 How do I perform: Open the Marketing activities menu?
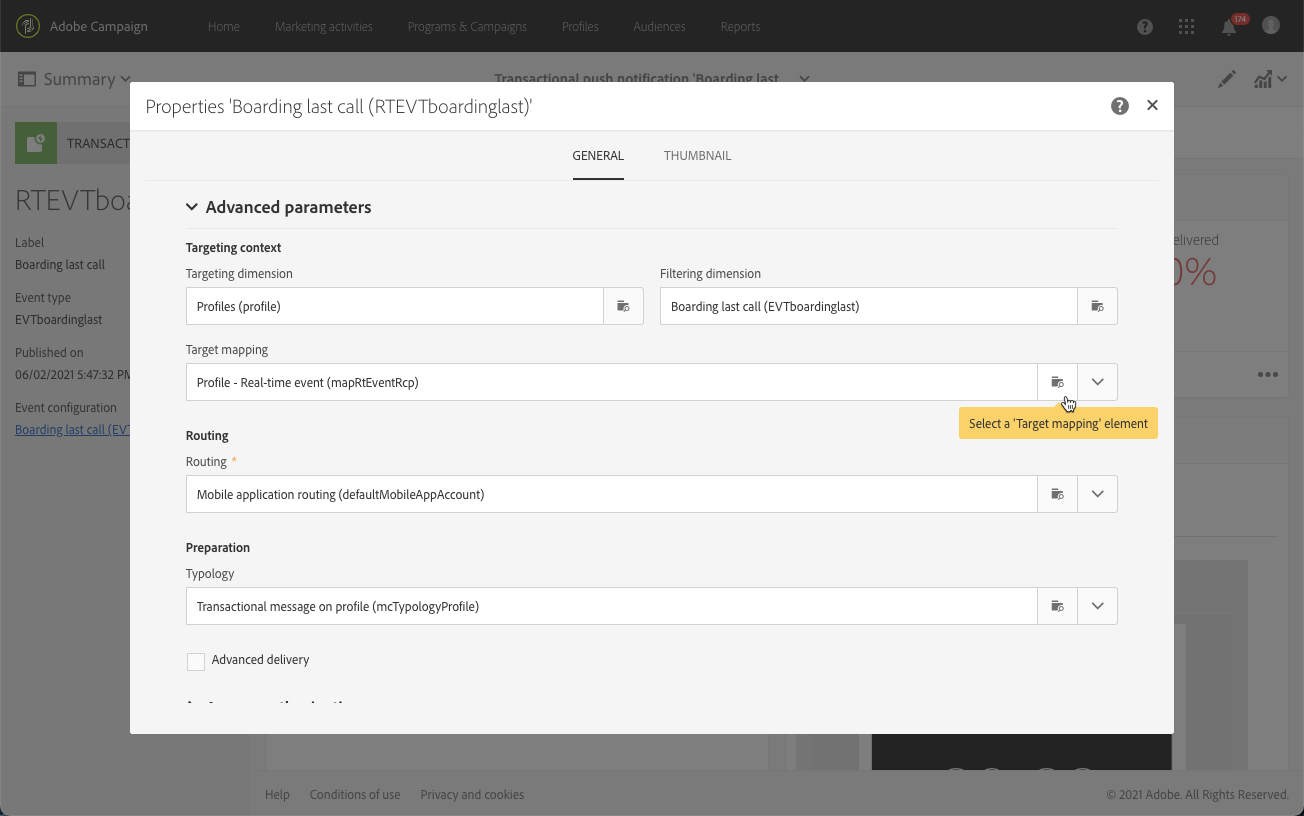324,27
